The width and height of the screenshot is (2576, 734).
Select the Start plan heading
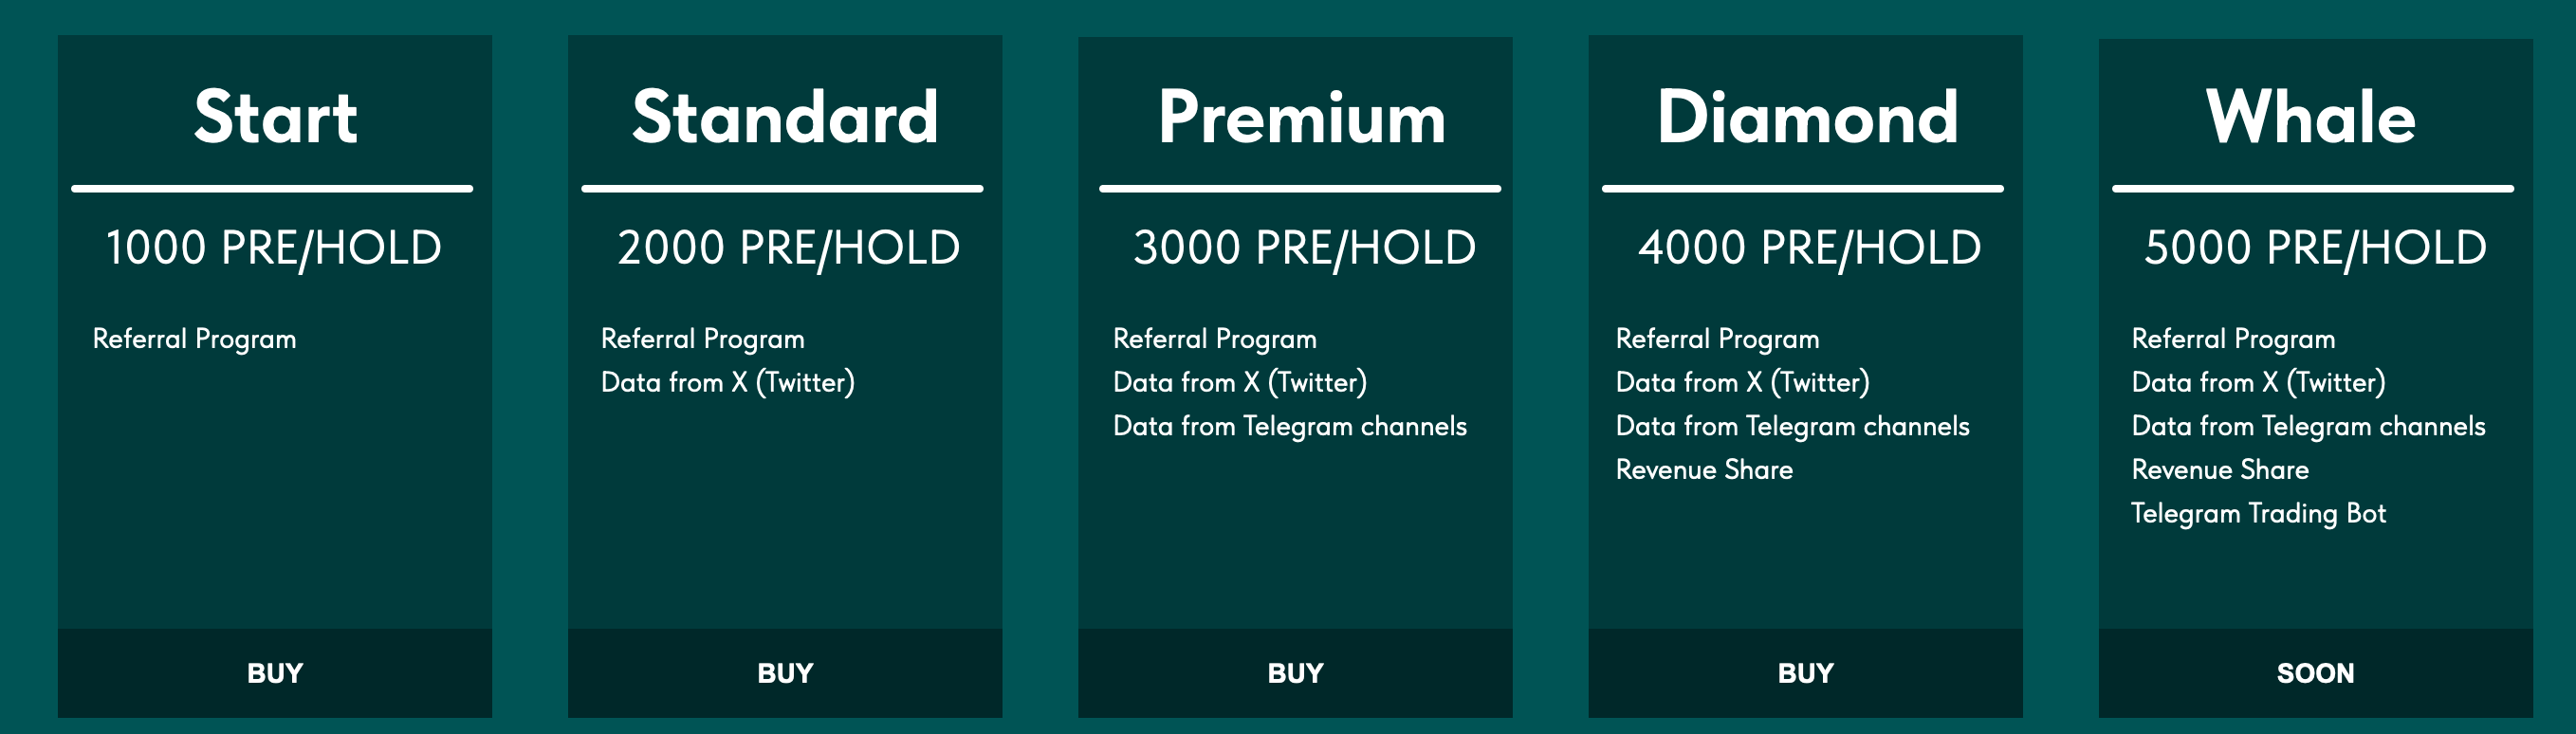tap(275, 117)
